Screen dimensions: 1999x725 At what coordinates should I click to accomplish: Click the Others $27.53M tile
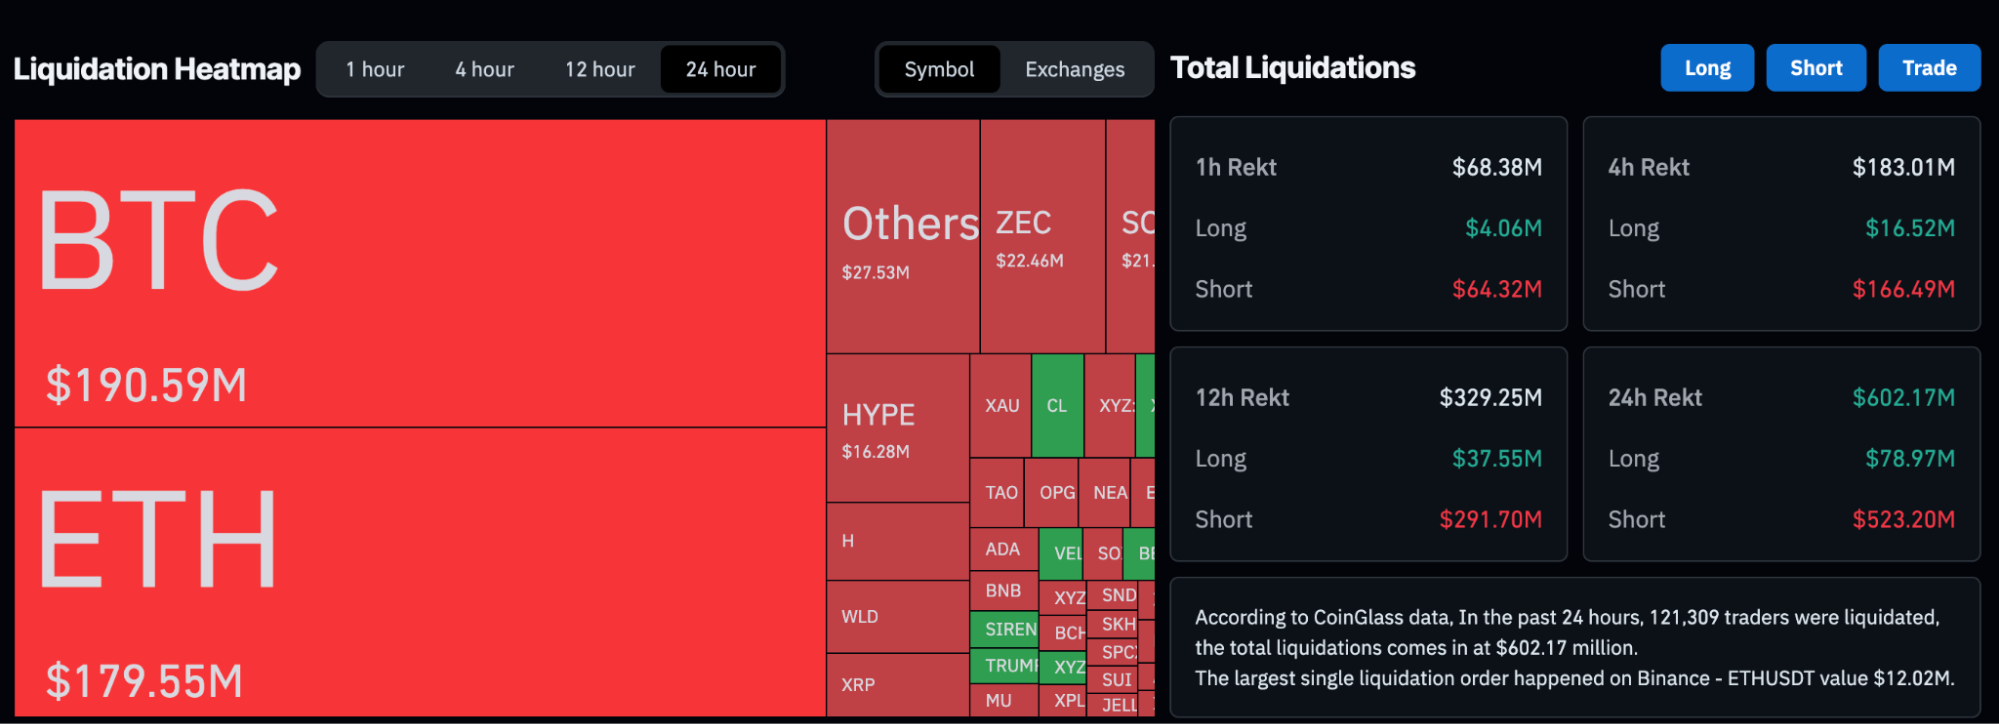point(903,236)
